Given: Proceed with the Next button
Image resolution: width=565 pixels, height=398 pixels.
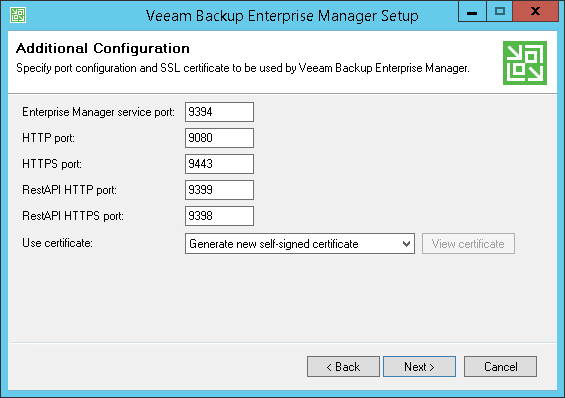Looking at the screenshot, I should click(419, 367).
